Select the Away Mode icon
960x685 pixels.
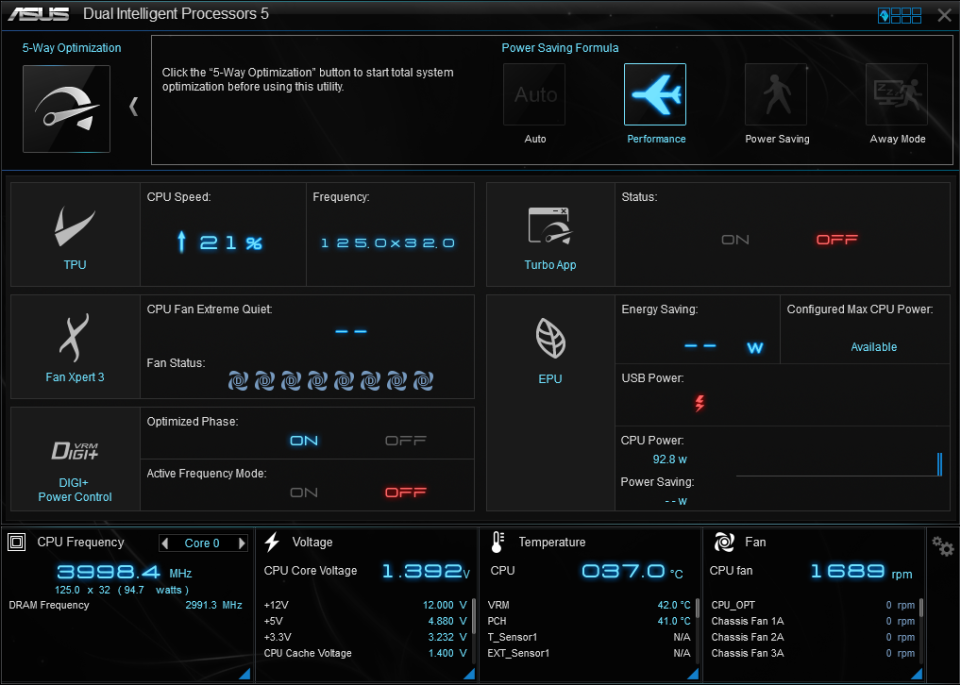[896, 94]
